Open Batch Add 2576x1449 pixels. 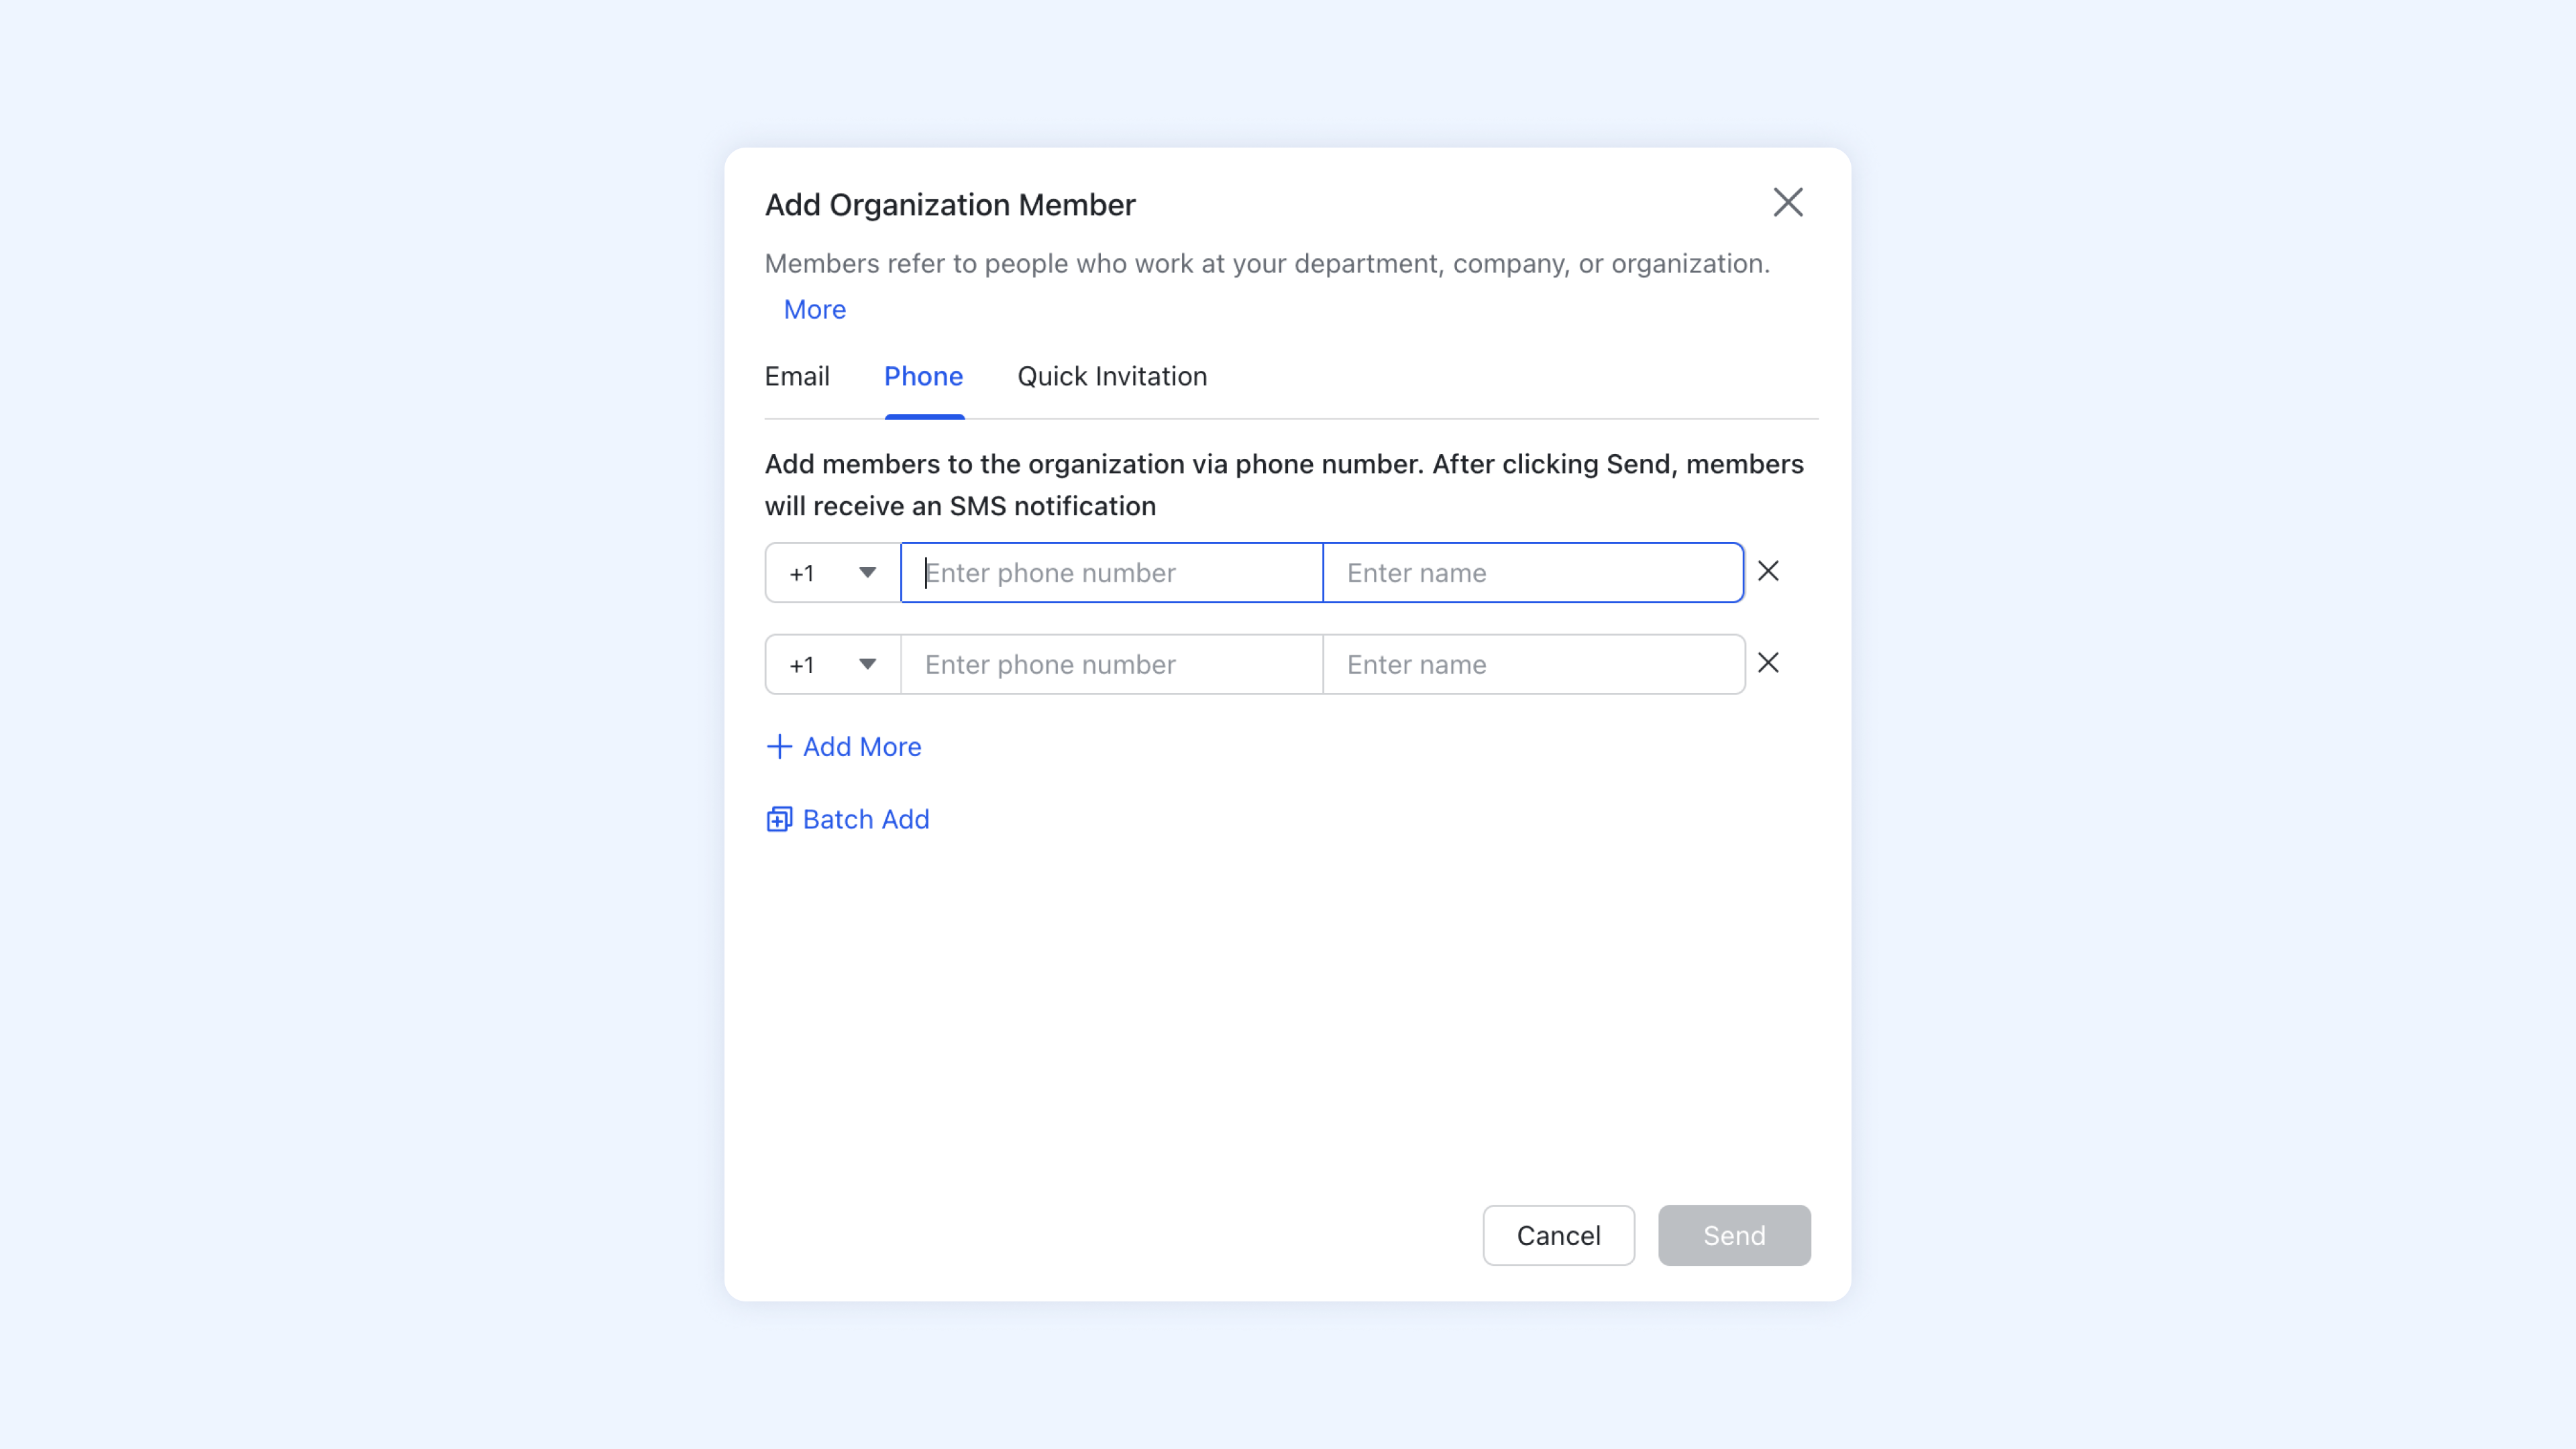[x=865, y=818]
